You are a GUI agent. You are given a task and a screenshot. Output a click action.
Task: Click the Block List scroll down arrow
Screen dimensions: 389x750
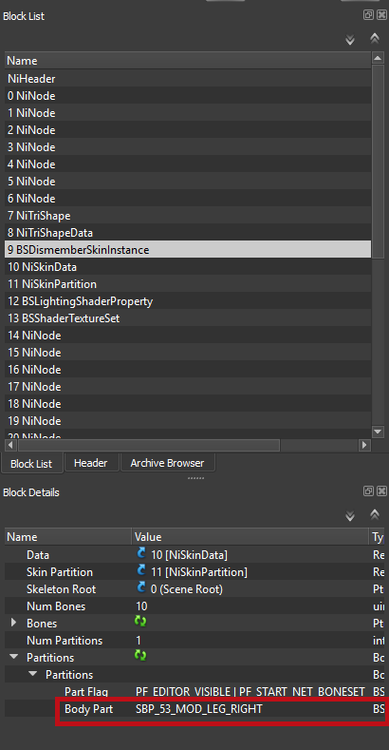(378, 431)
